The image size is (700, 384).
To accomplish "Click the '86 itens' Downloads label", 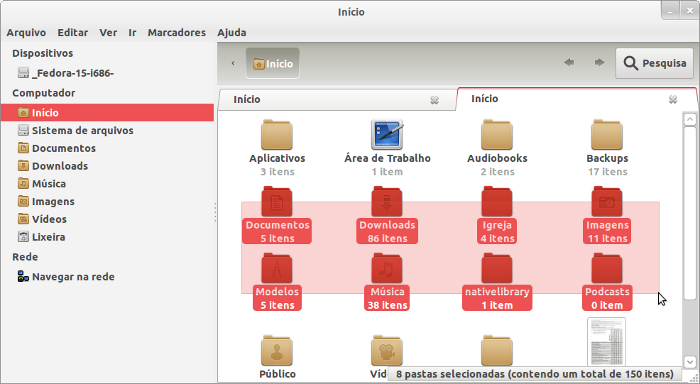I will tap(387, 238).
